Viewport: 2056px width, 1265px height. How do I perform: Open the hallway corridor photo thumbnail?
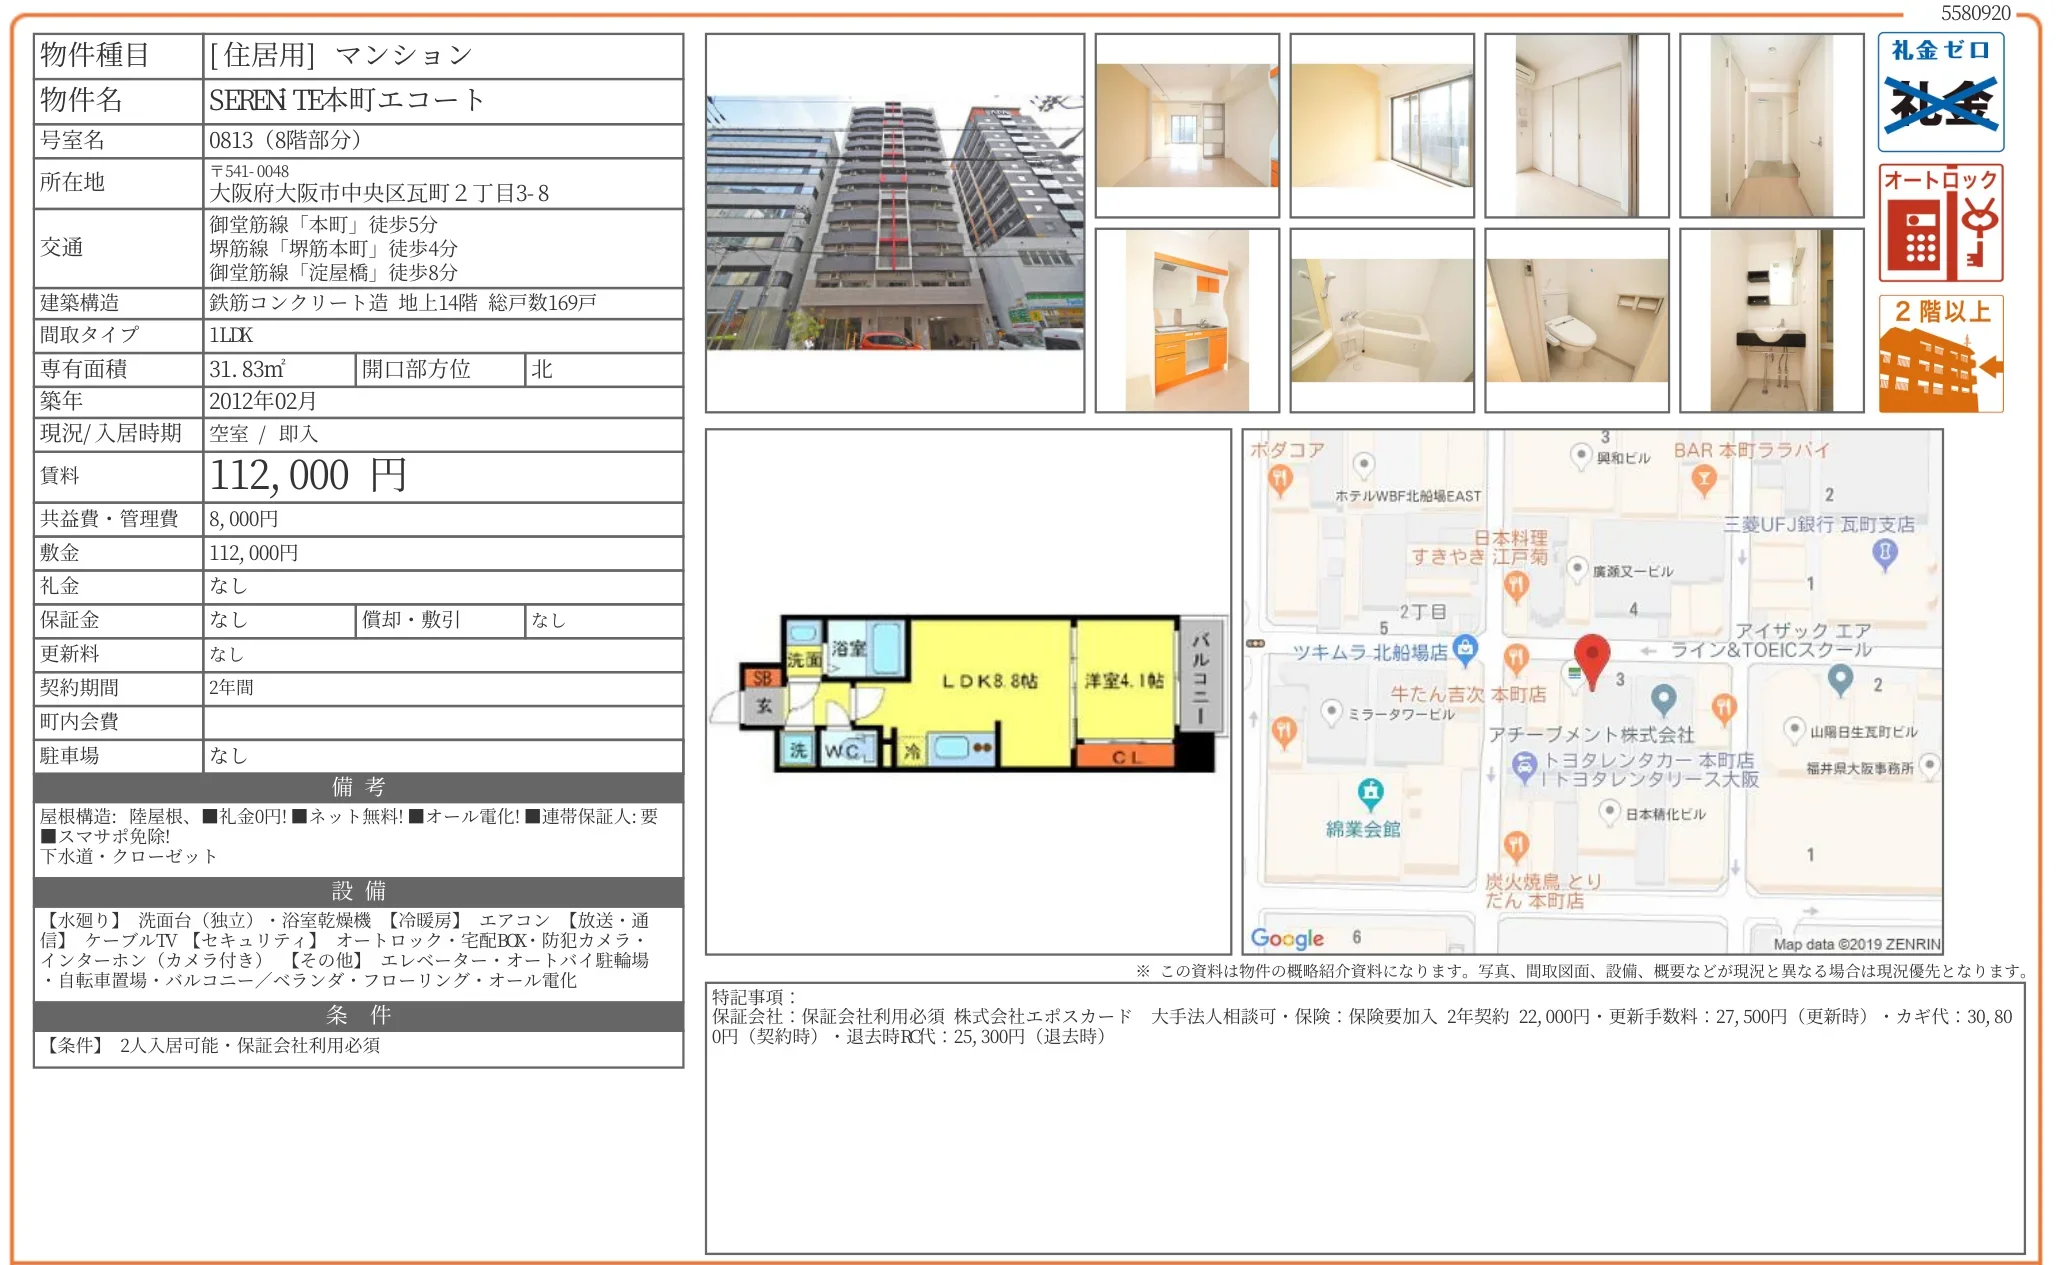[x=1771, y=125]
